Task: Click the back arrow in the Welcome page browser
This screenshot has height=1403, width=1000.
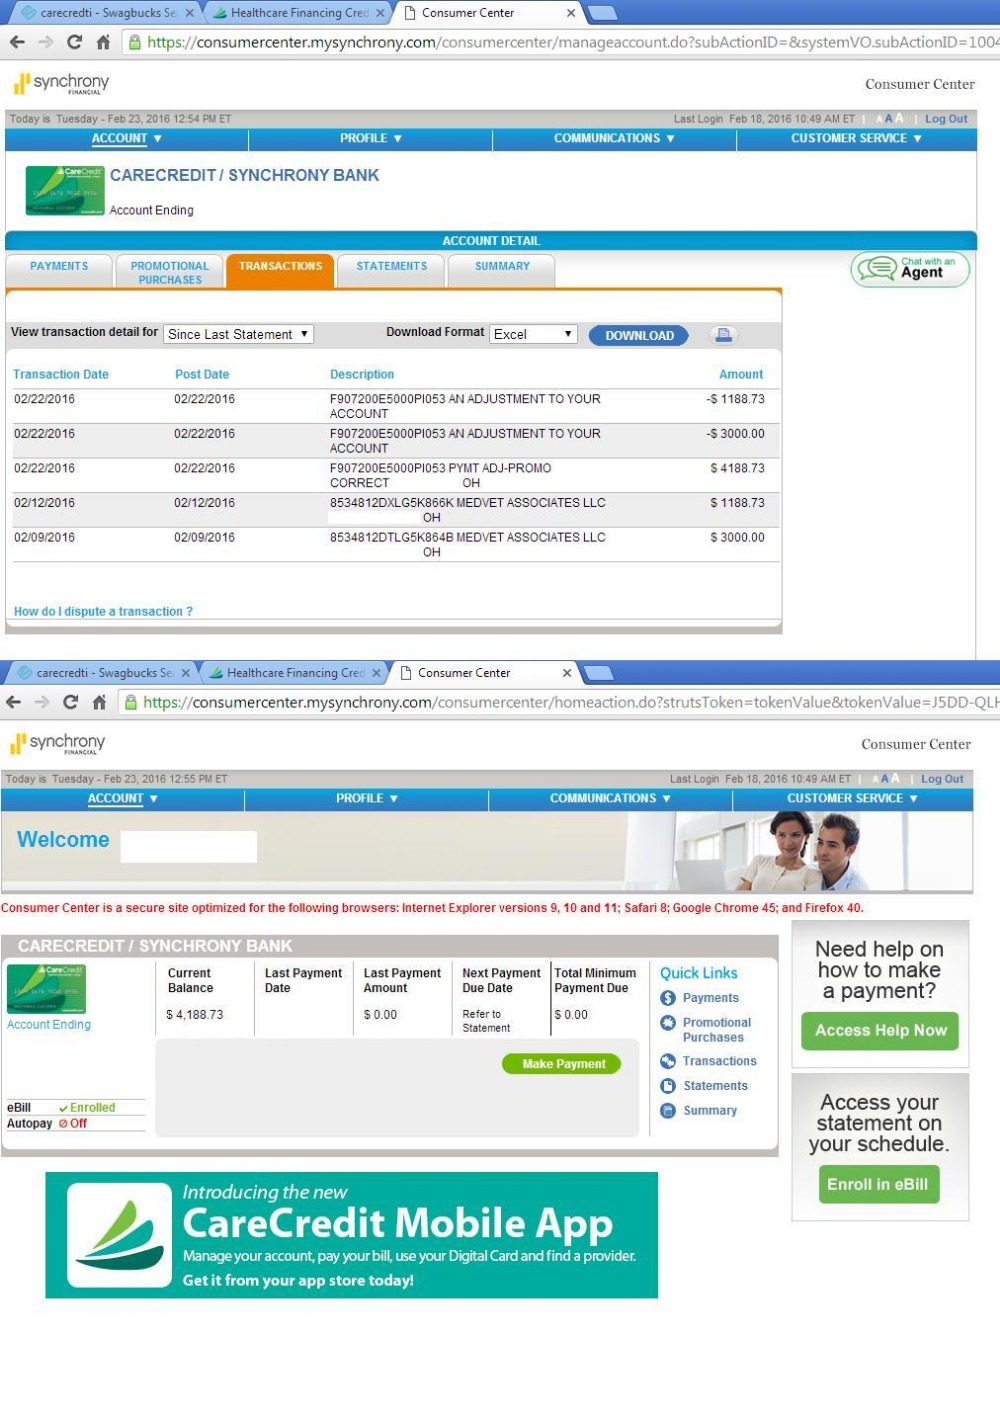Action: [x=13, y=702]
